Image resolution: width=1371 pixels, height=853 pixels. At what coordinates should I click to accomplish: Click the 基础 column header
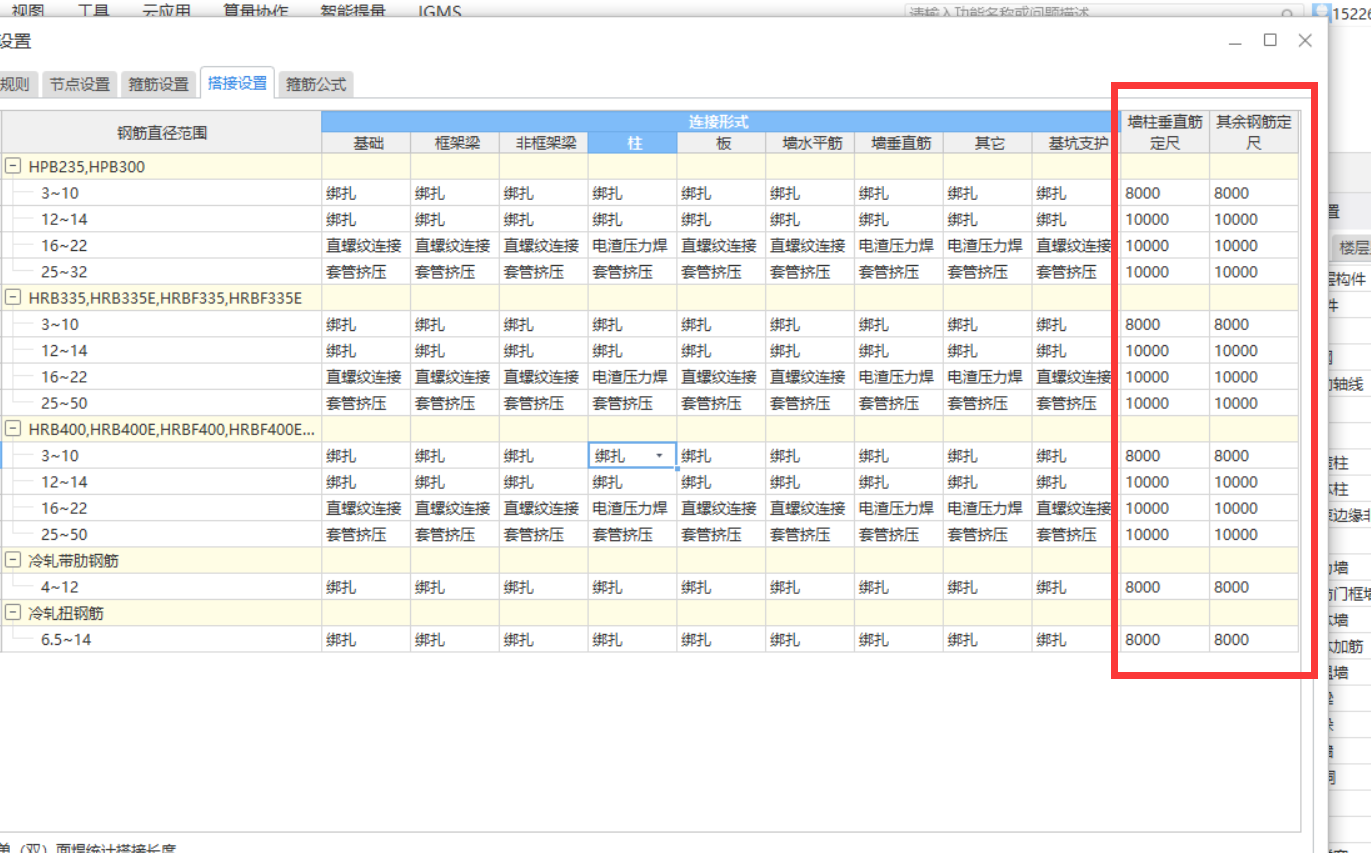[x=366, y=143]
